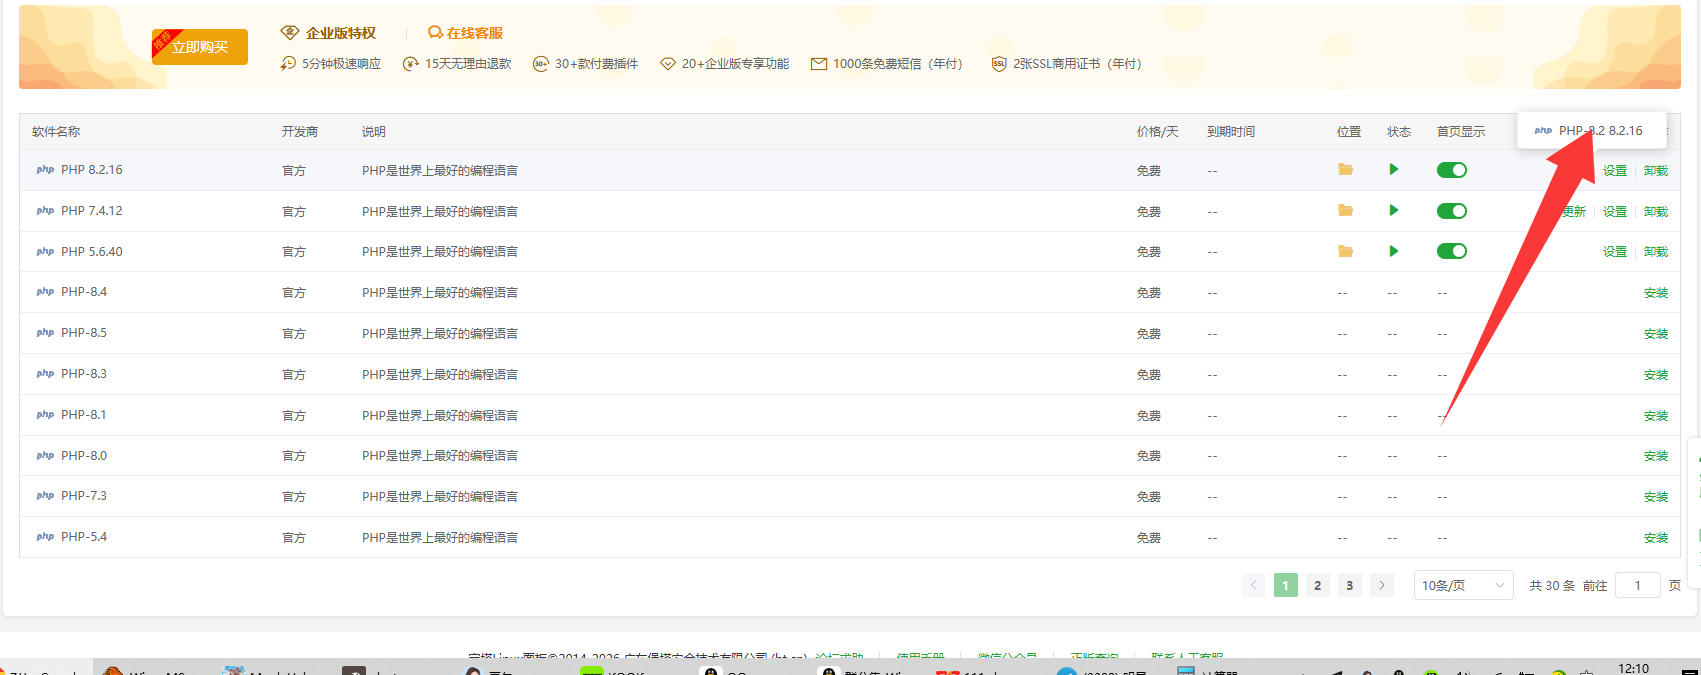
Task: Open the folder location of PHP 5.6.40
Action: [x=1345, y=252]
